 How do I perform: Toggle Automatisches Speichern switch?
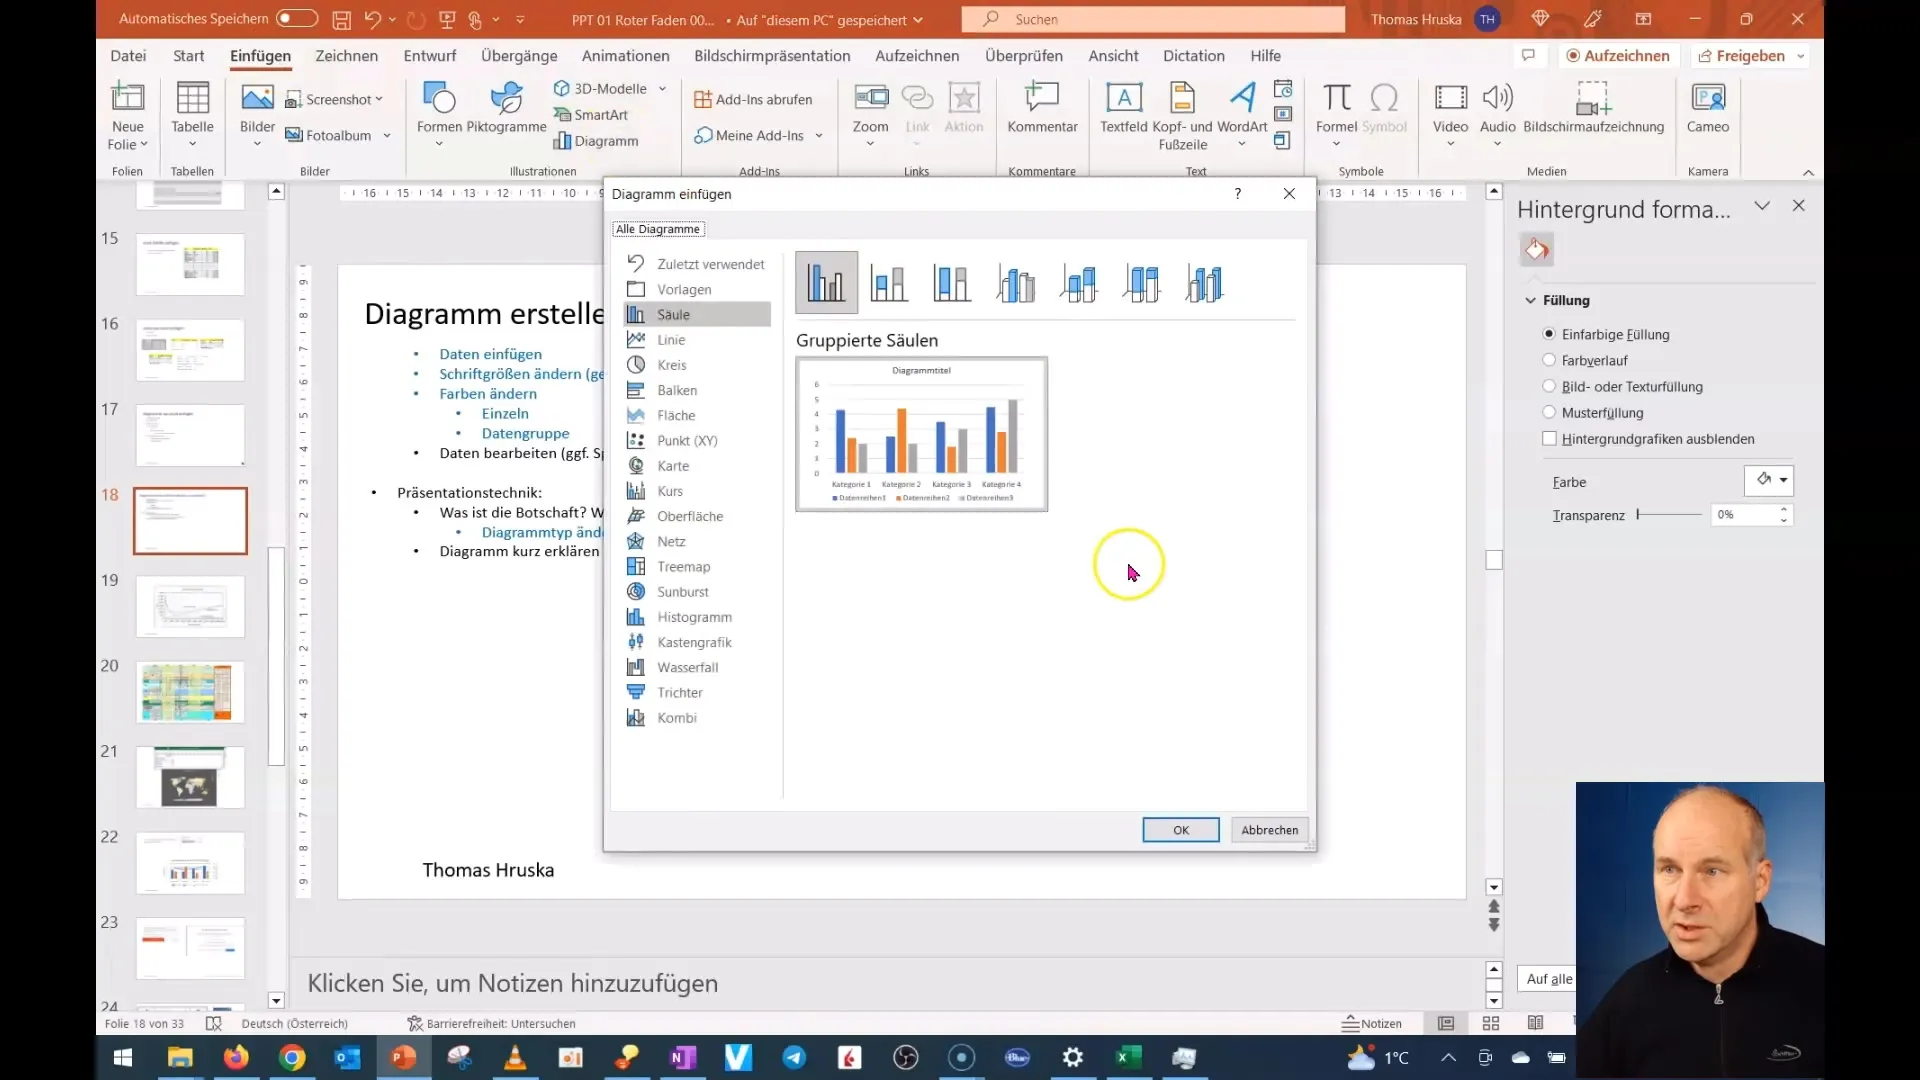coord(297,19)
